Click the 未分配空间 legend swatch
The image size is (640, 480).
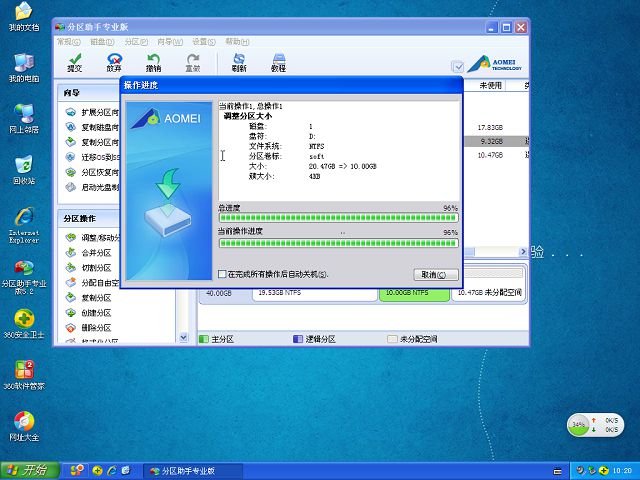coord(392,339)
